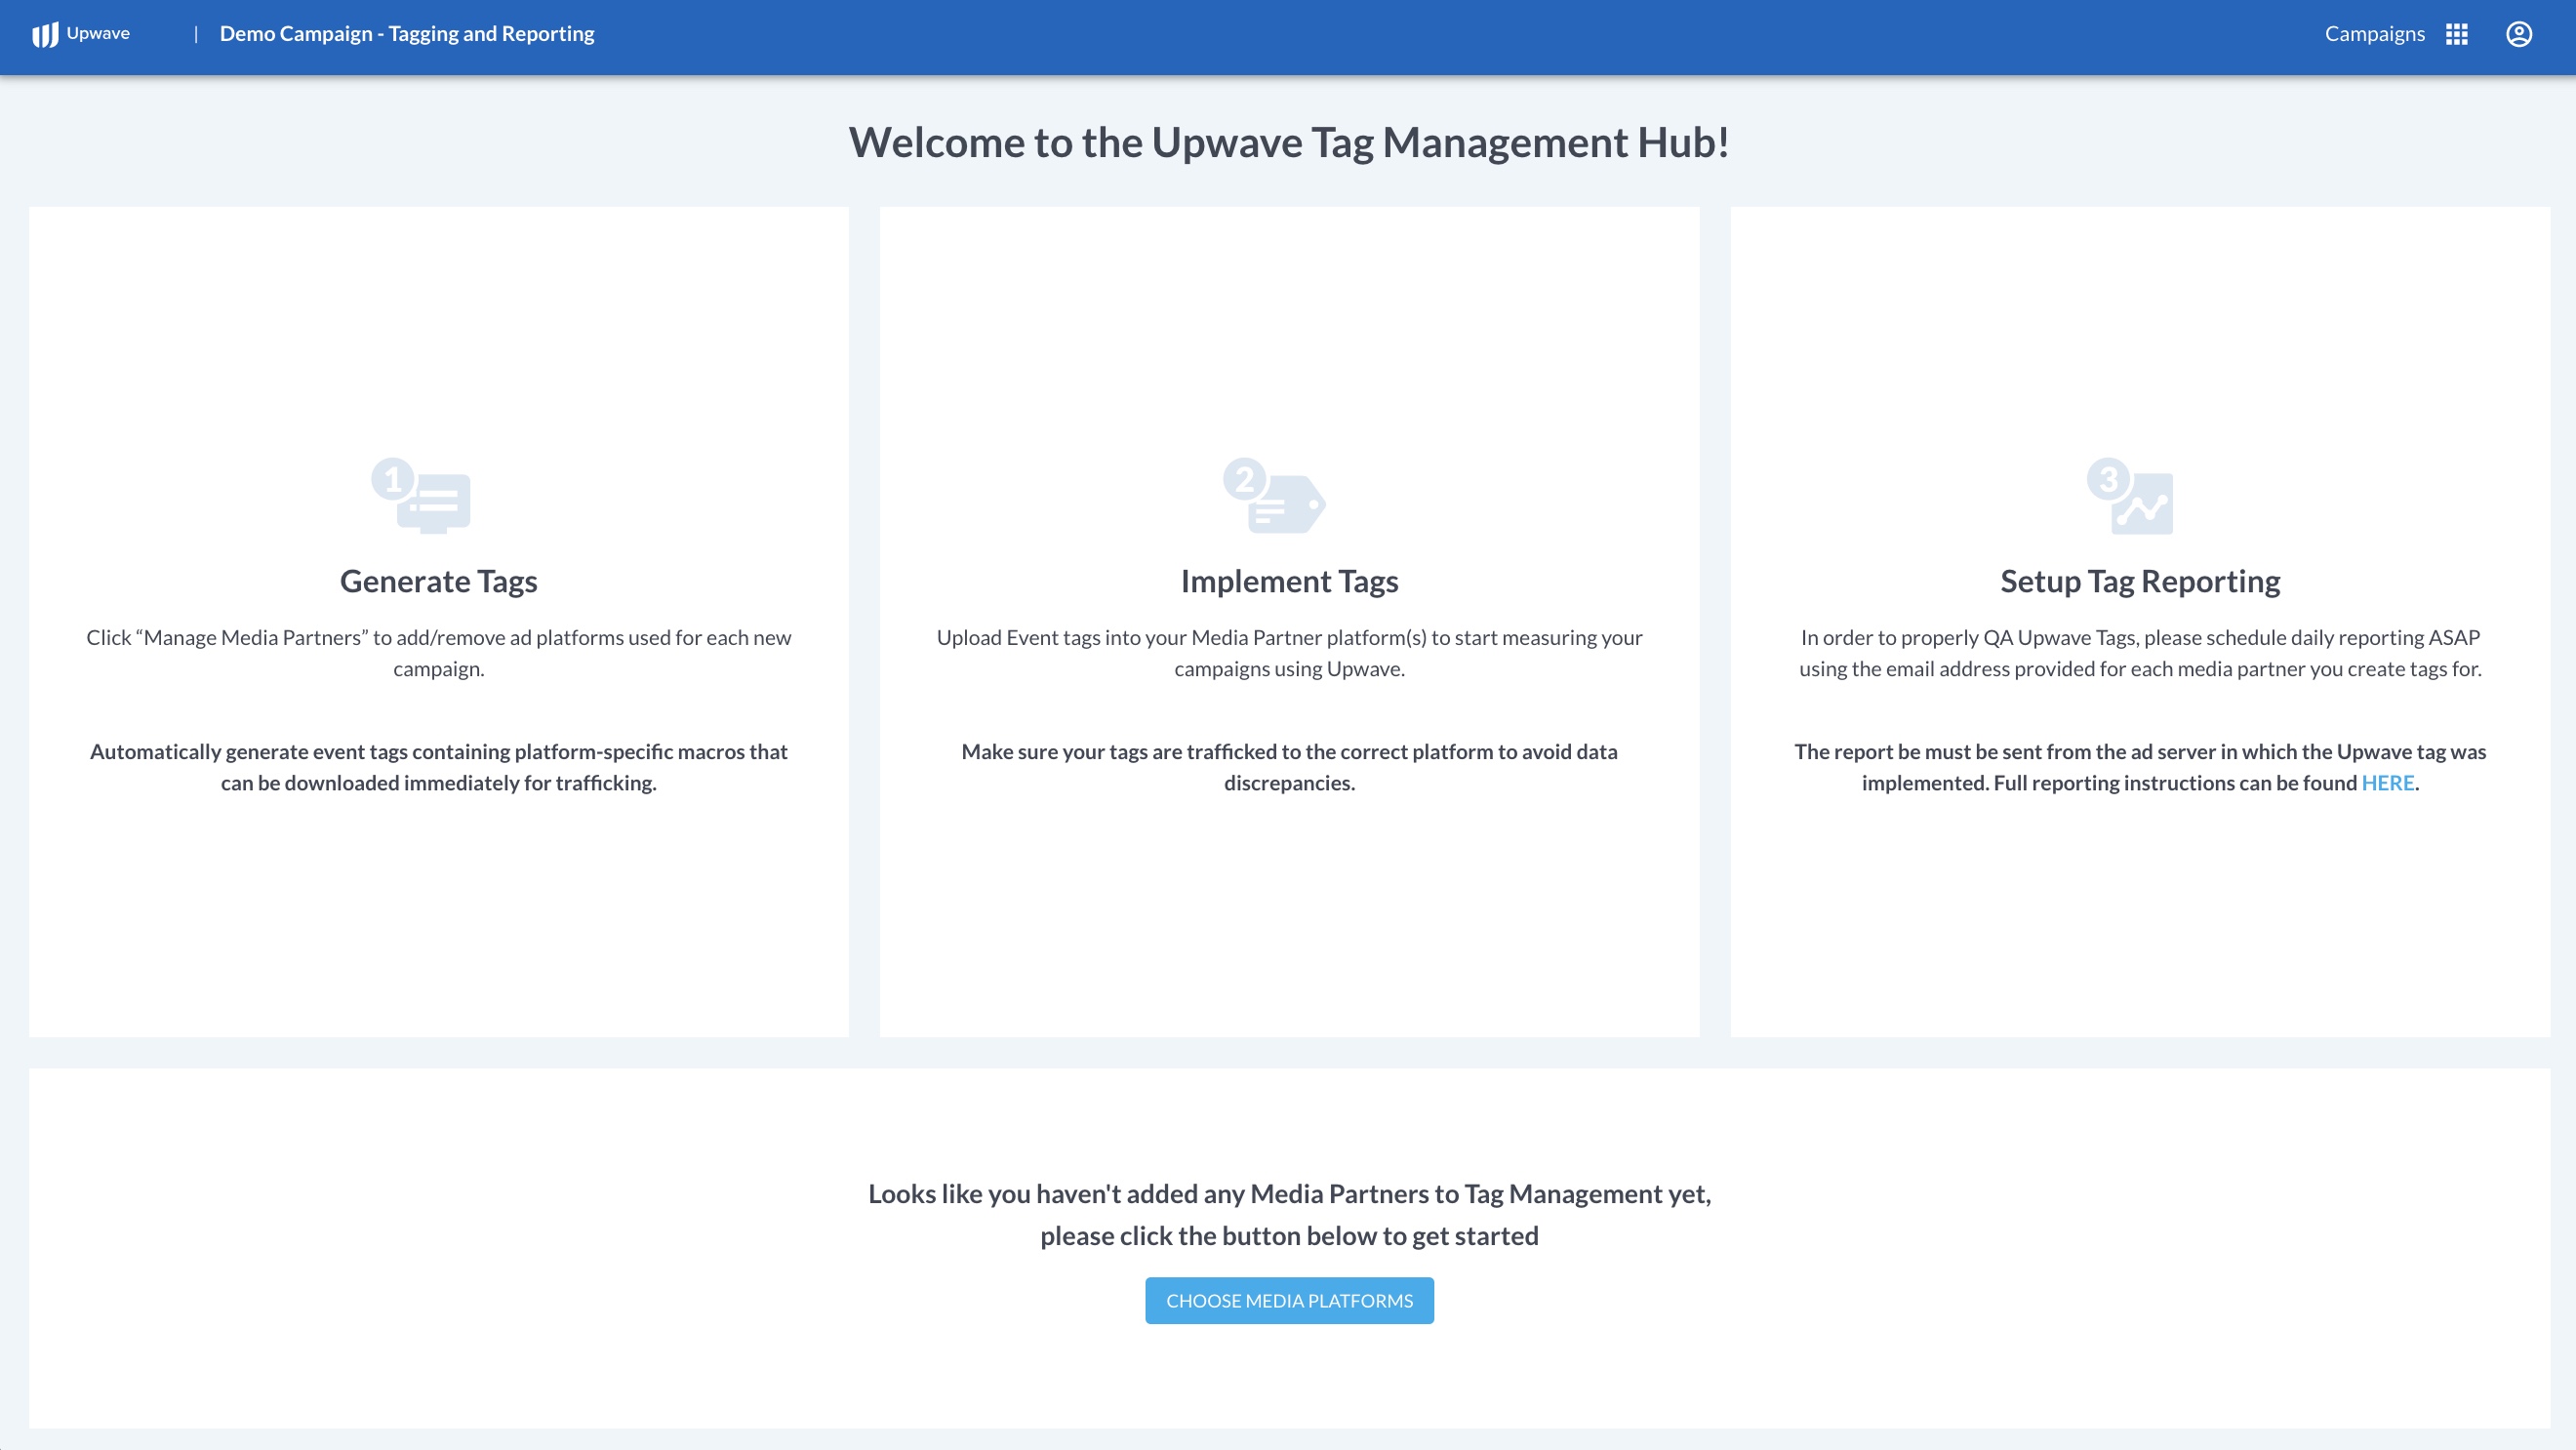Image resolution: width=2576 pixels, height=1450 pixels.
Task: Click the Implement Tags card heading
Action: [1290, 580]
